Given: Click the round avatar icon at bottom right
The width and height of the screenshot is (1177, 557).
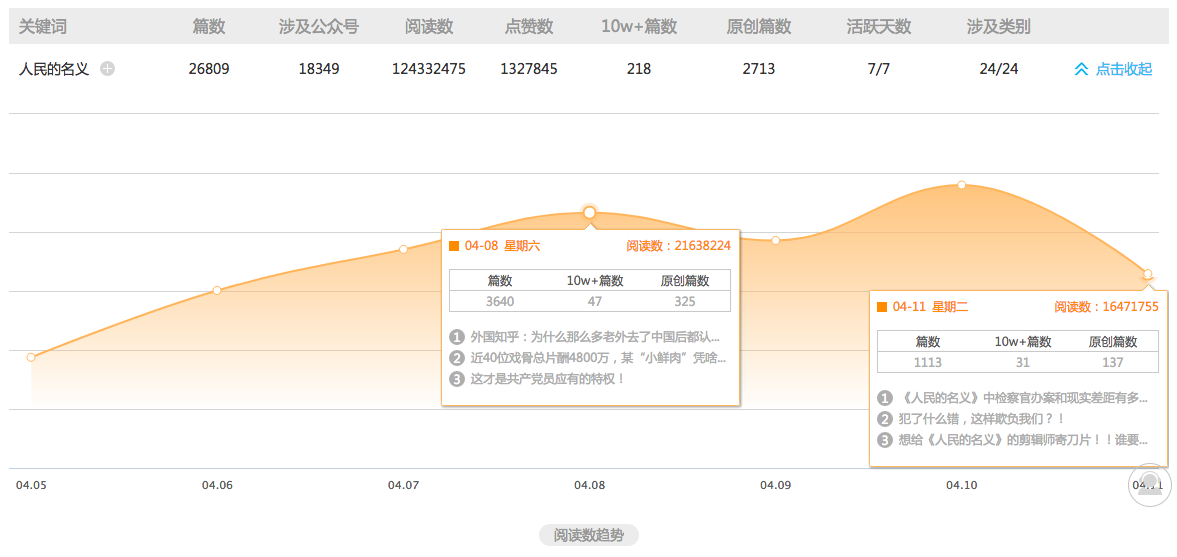Looking at the screenshot, I should (1148, 485).
